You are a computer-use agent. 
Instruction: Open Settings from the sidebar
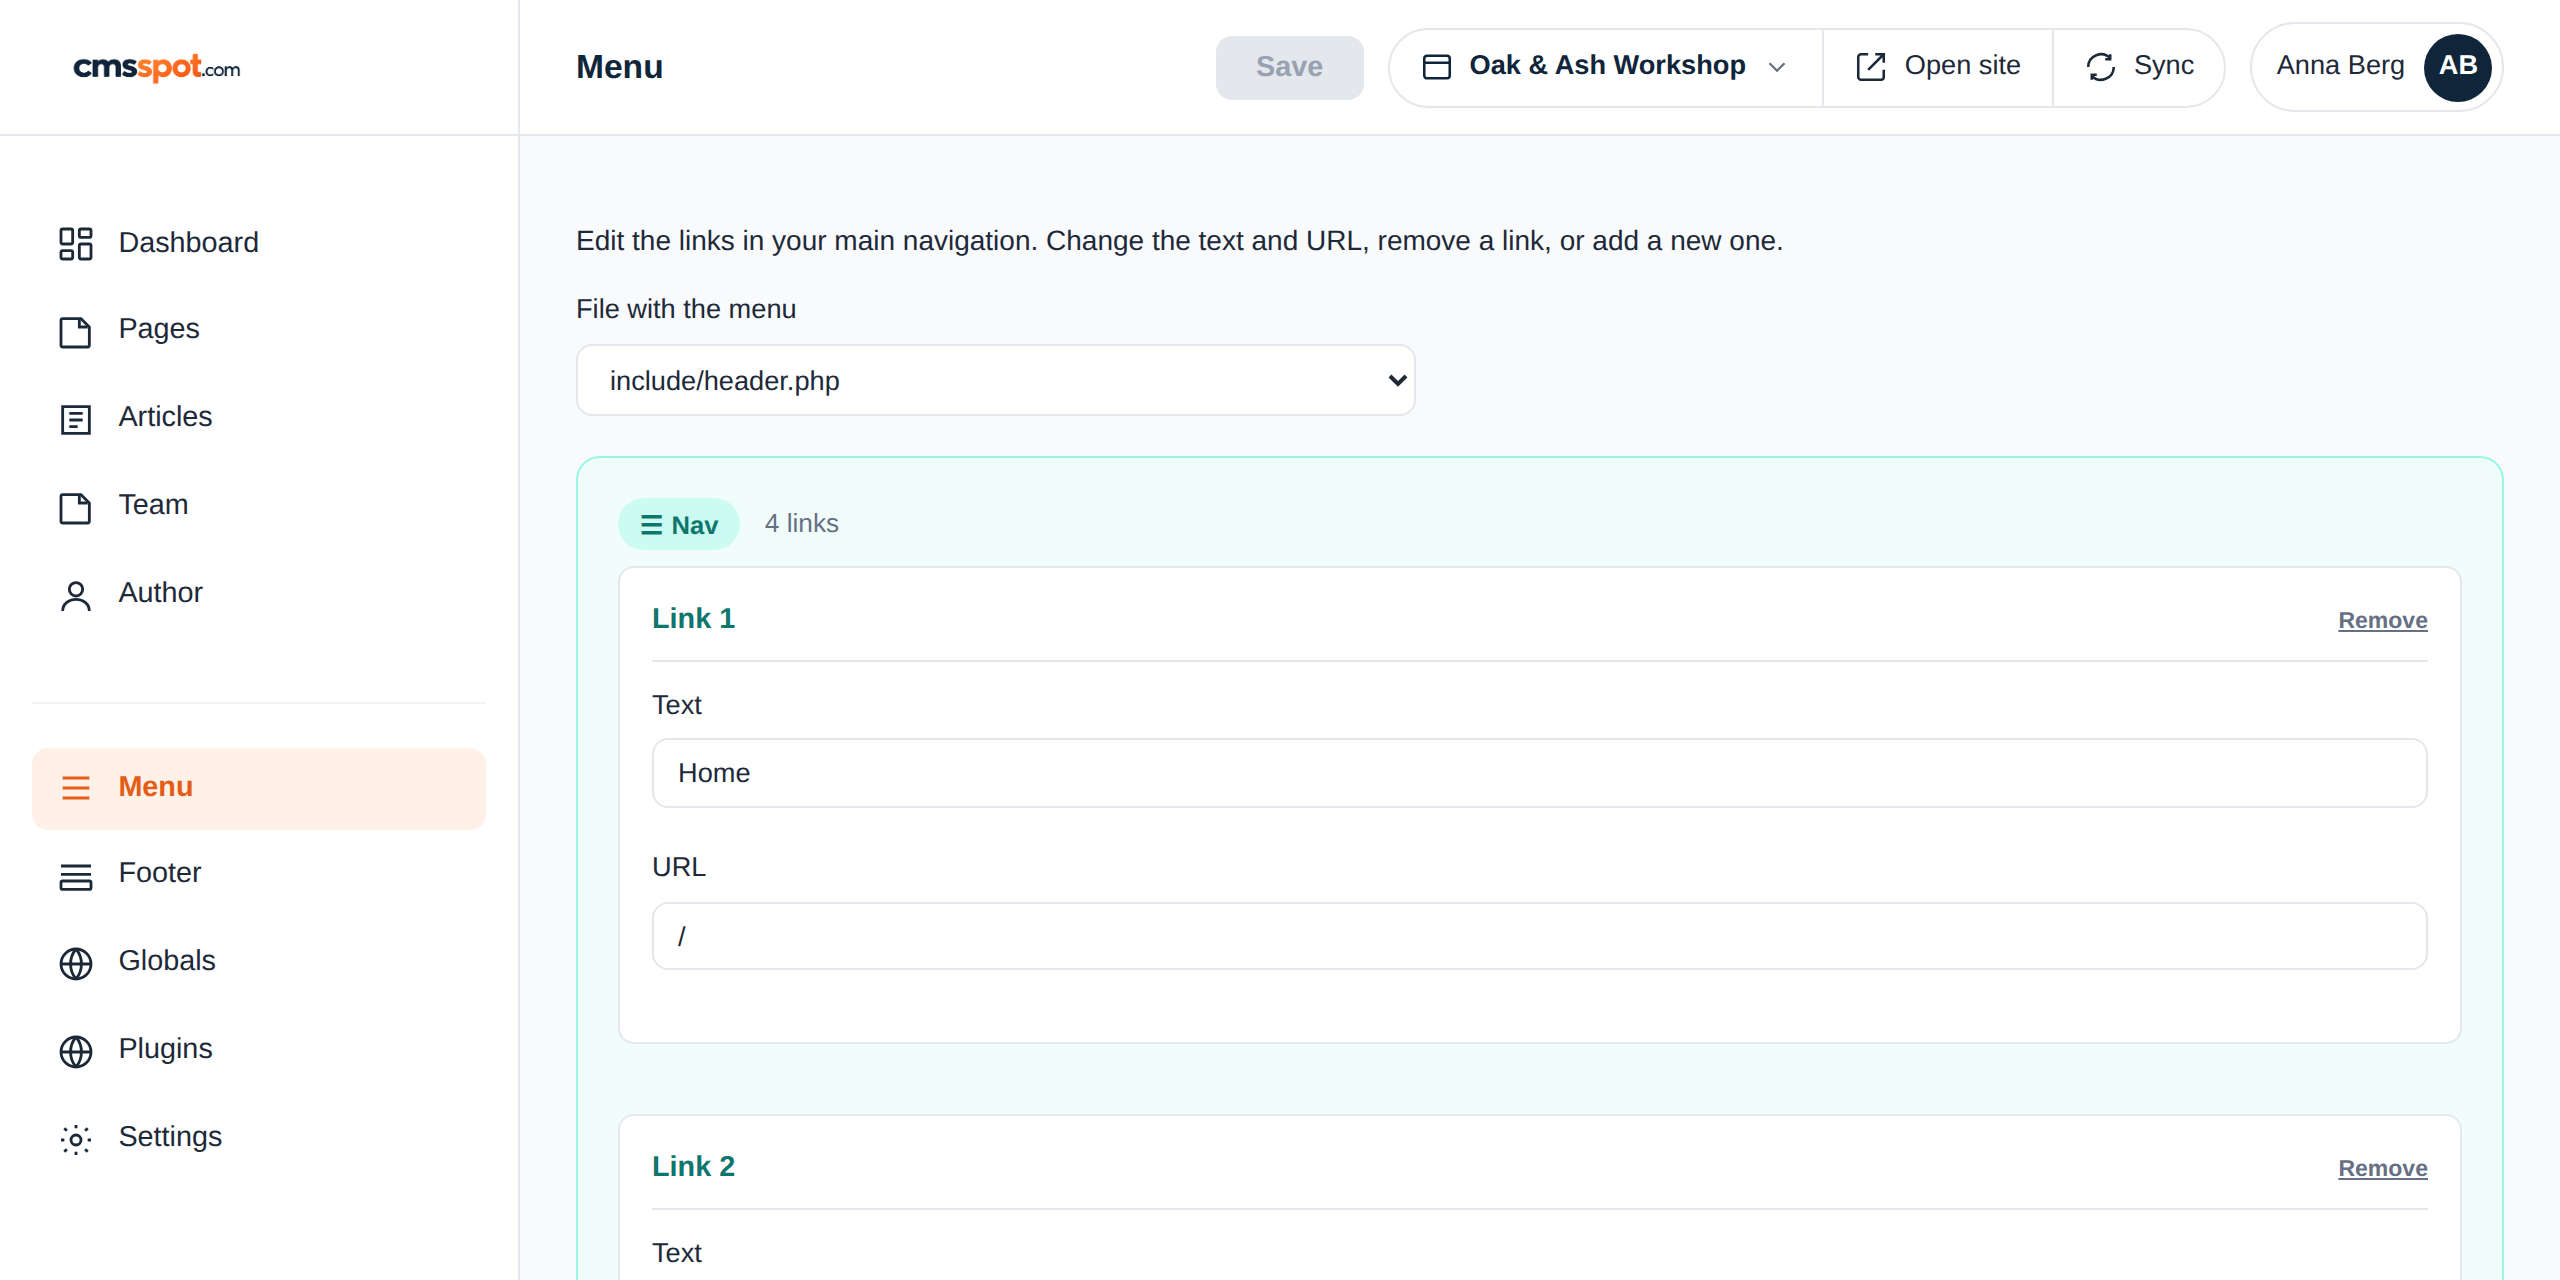tap(258, 1137)
